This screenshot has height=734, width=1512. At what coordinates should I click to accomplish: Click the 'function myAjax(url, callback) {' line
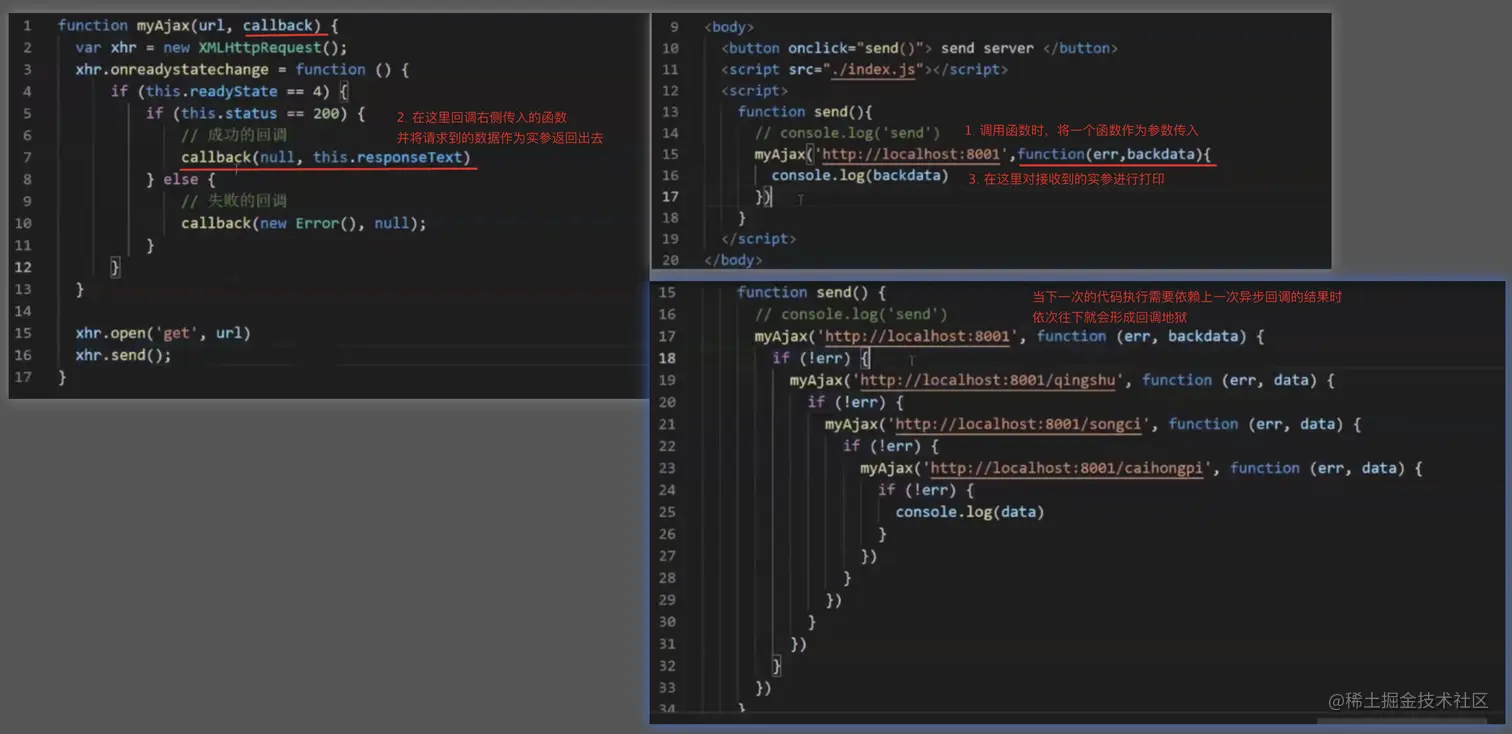click(198, 25)
